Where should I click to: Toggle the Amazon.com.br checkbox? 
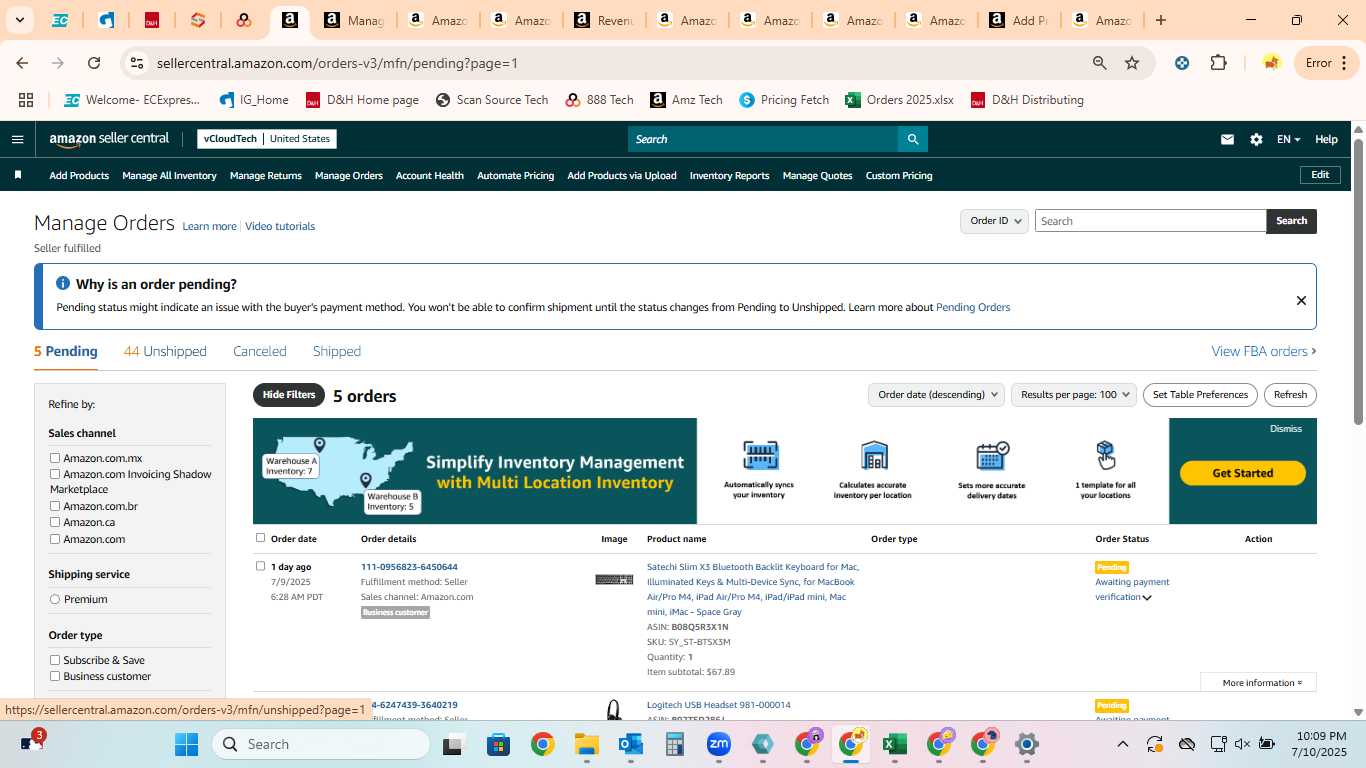tap(55, 506)
